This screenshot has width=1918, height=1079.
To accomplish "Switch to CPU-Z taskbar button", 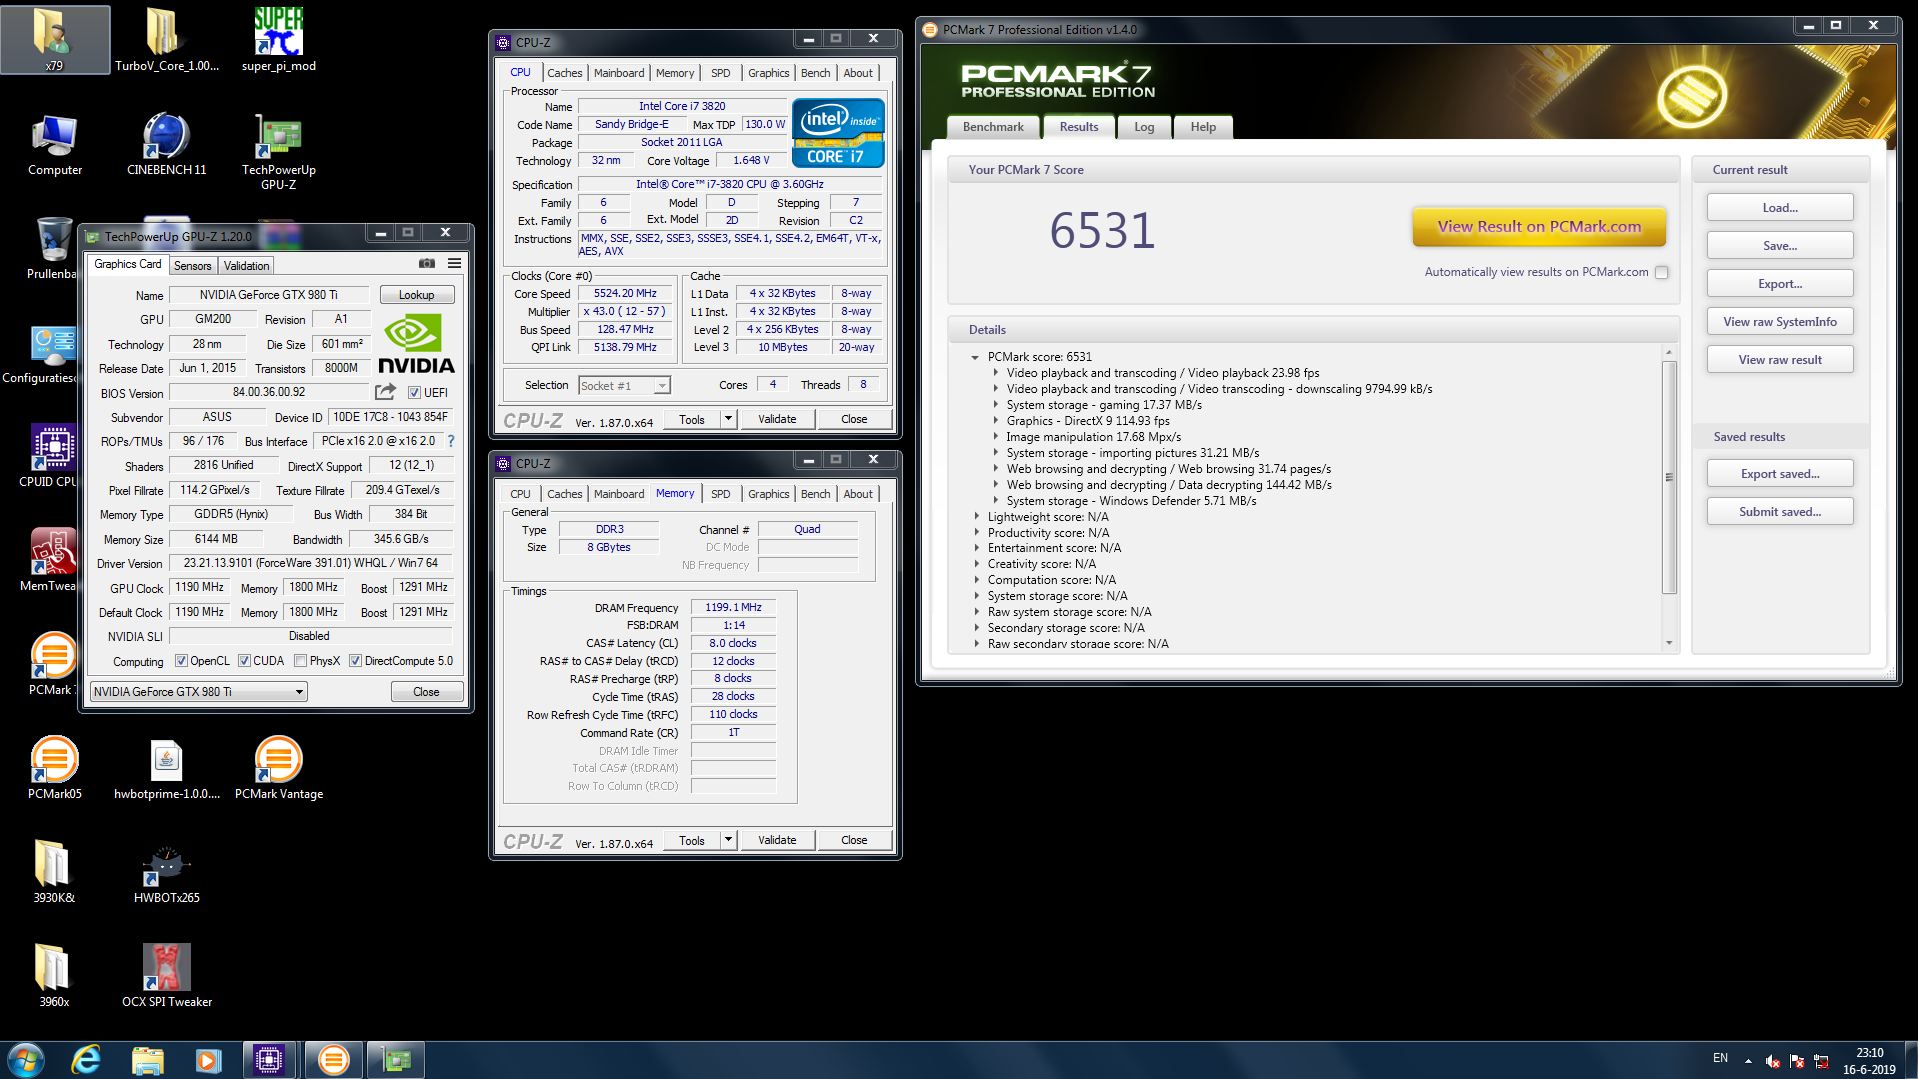I will click(x=268, y=1060).
